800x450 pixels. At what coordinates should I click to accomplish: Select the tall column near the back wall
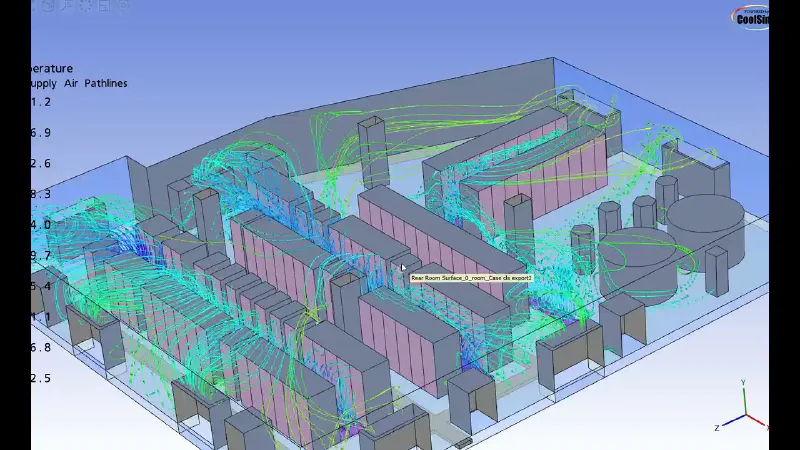click(x=371, y=151)
